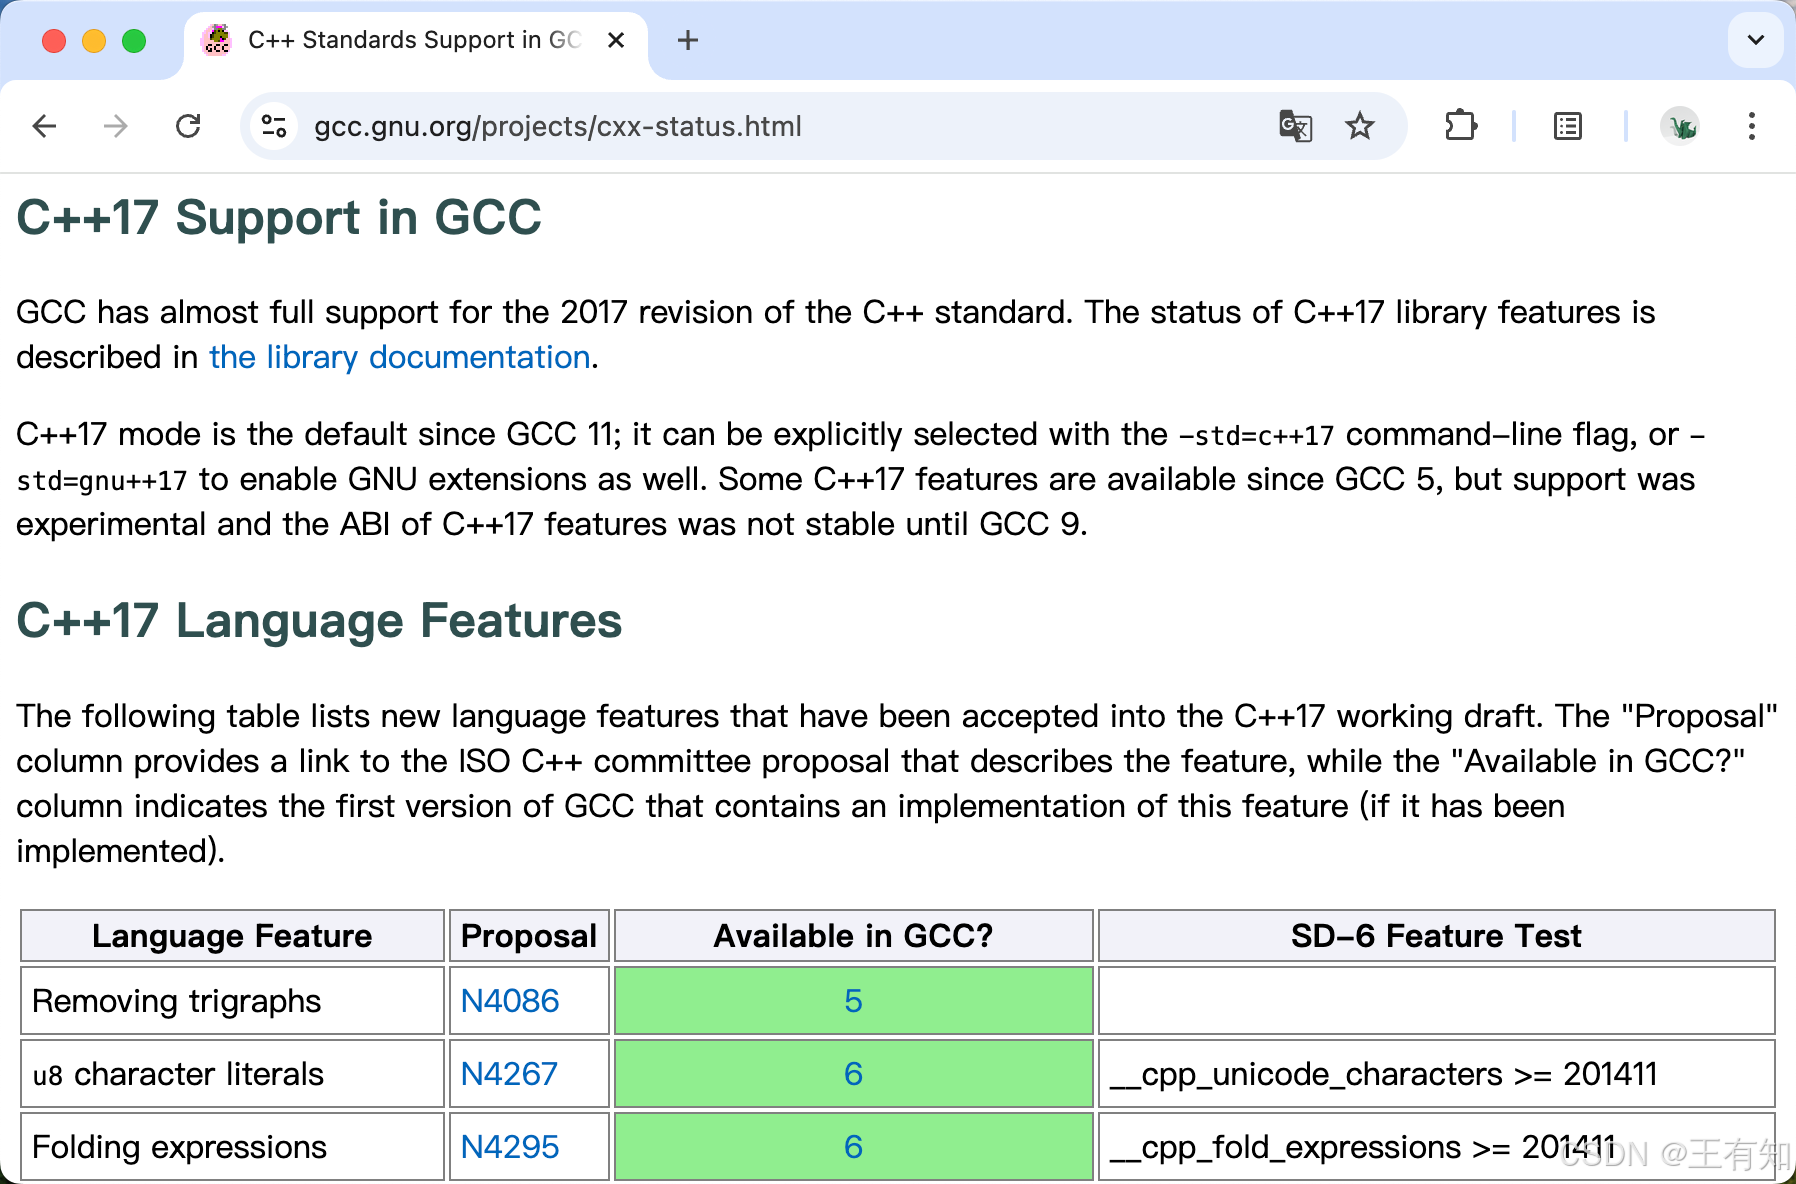This screenshot has width=1796, height=1184.
Task: Click the Removing trigraphs cell
Action: [x=232, y=1001]
